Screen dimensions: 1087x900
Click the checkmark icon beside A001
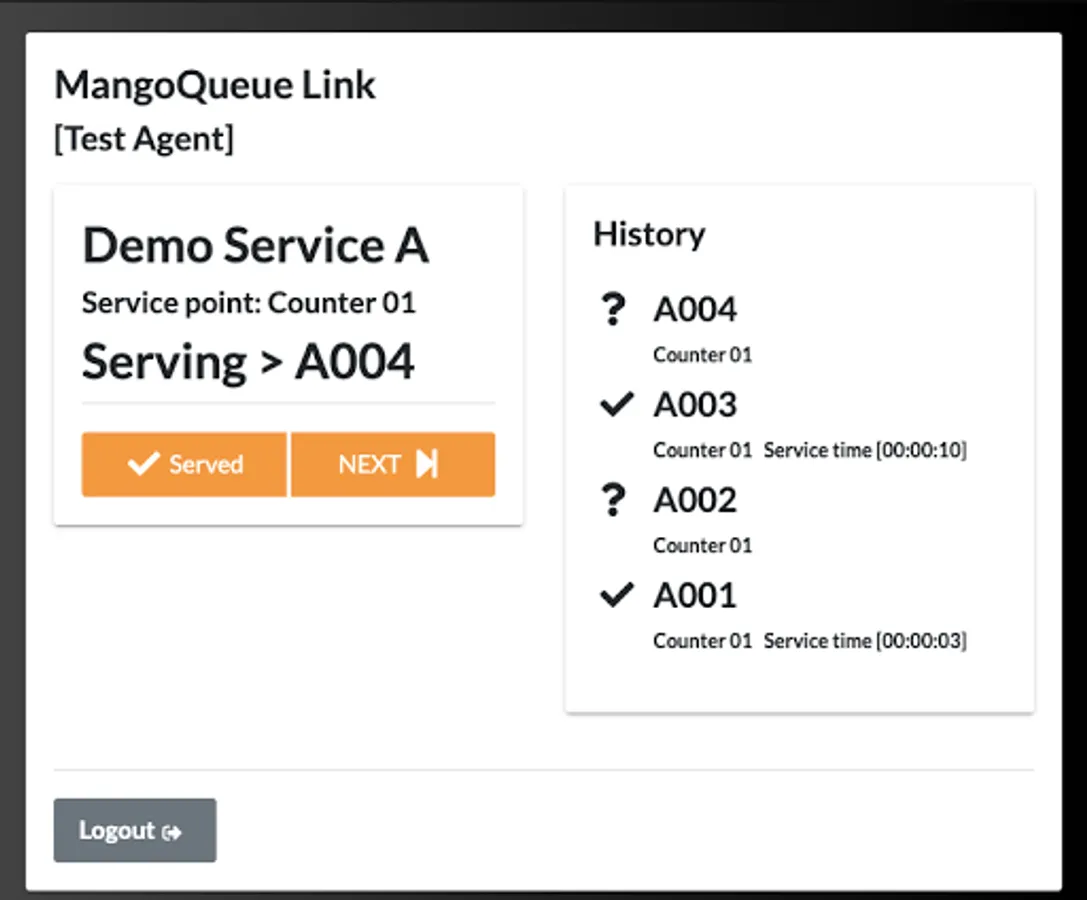(x=616, y=595)
